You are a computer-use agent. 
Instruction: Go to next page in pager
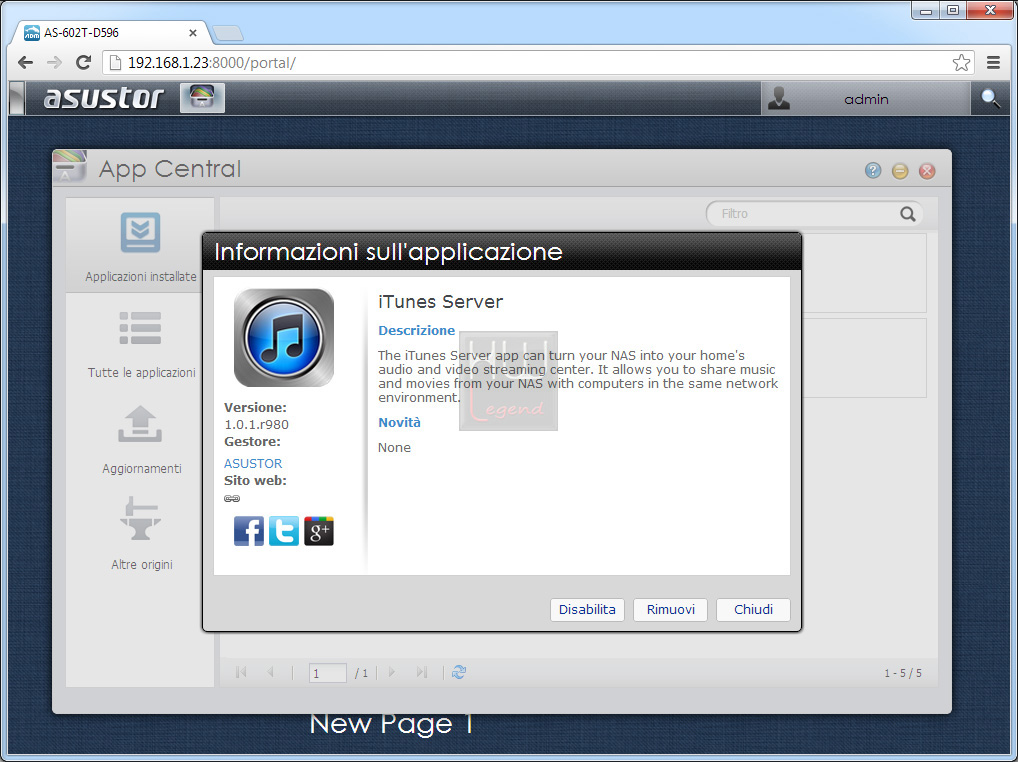[391, 672]
